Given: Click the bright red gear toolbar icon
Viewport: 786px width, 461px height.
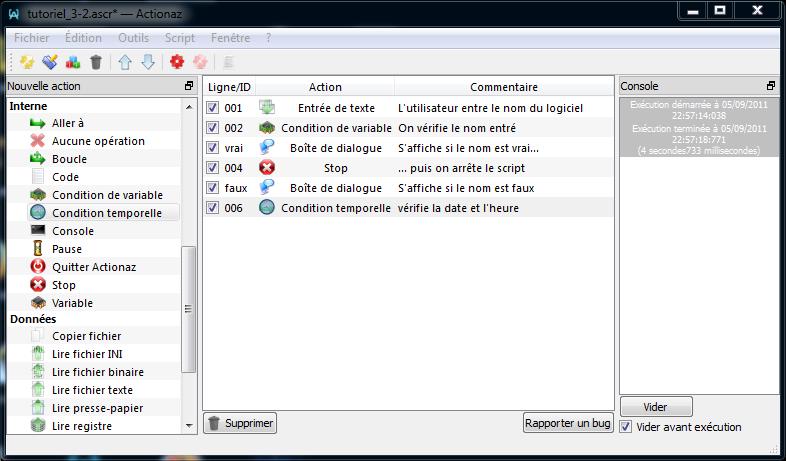Looking at the screenshot, I should click(x=177, y=62).
